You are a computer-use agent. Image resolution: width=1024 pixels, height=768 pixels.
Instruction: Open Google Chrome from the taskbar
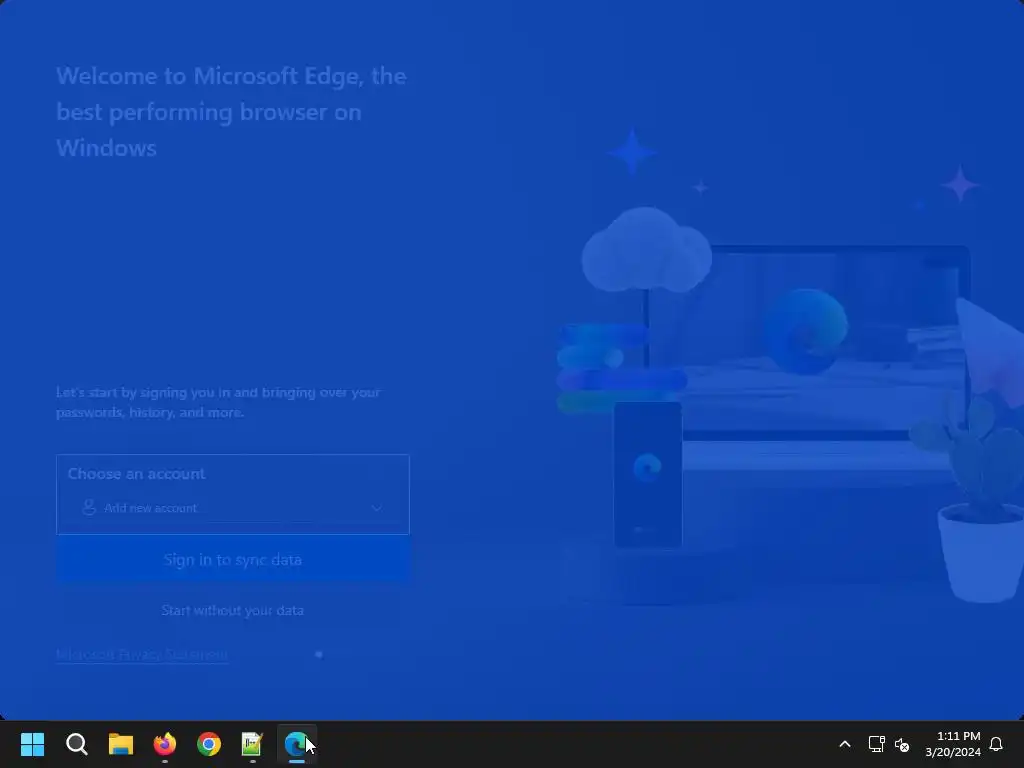(209, 744)
